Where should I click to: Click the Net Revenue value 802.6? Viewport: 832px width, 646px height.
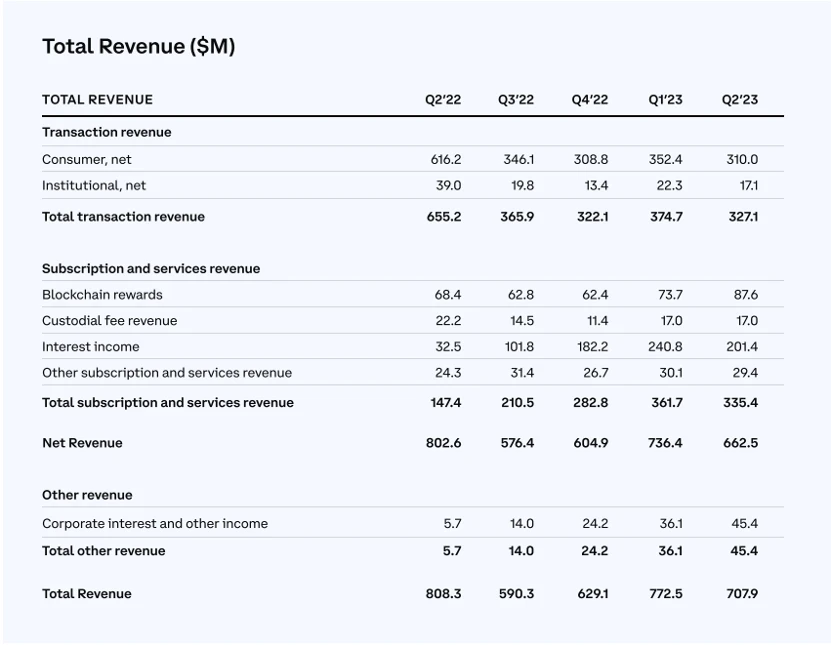[x=443, y=443]
